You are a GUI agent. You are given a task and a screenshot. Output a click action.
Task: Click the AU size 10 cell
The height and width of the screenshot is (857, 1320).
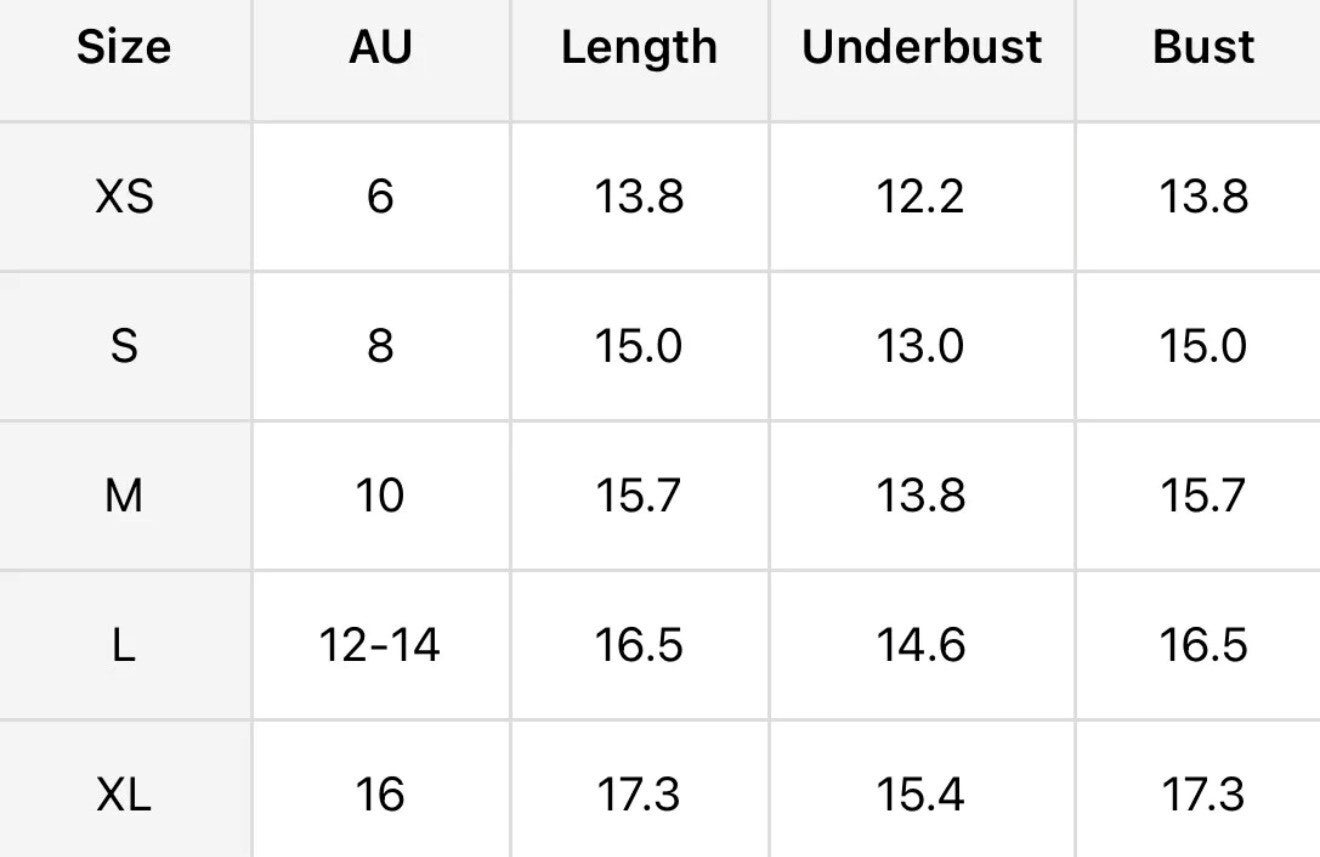click(x=380, y=495)
